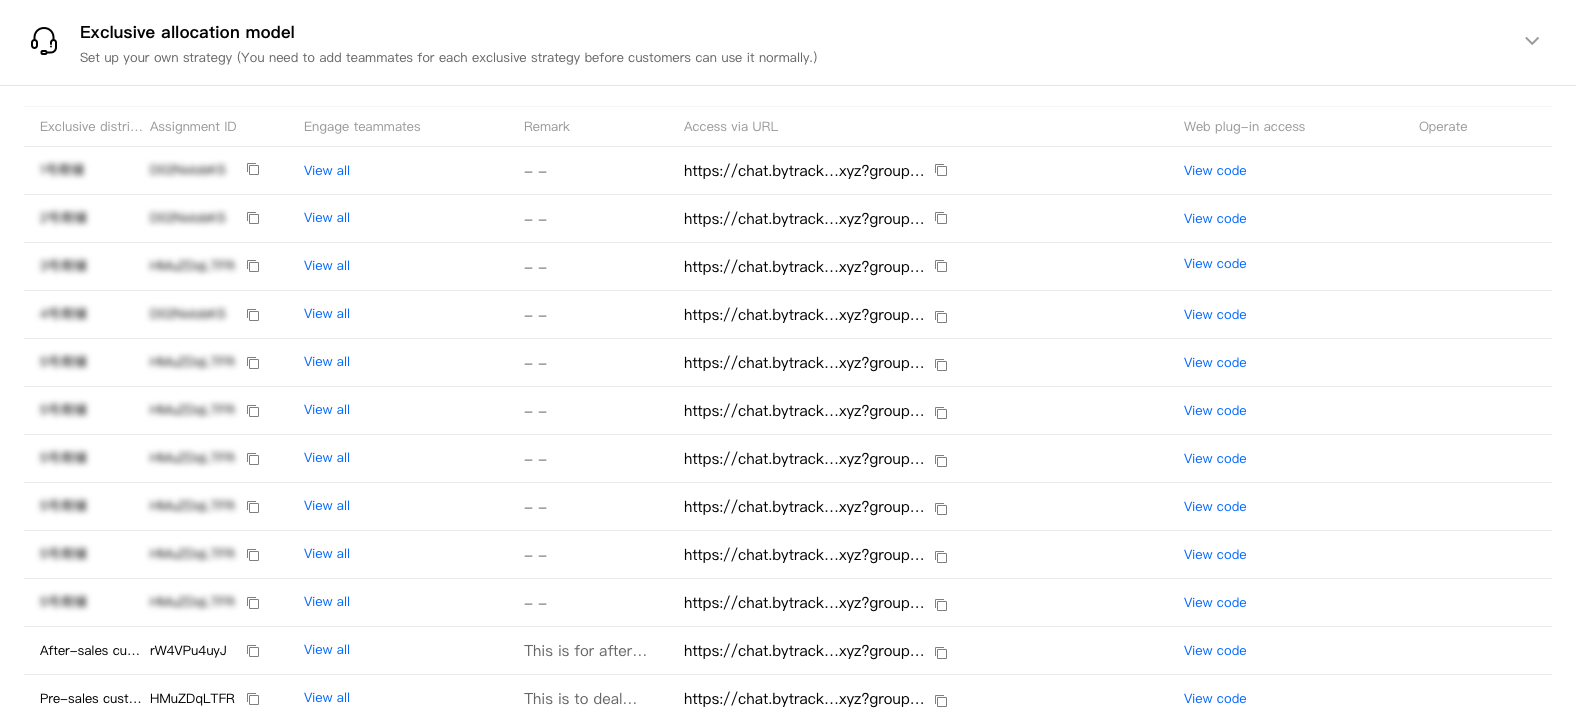The image size is (1576, 722).
Task: Click the 'Exclusive allocation model' title
Action: tap(187, 32)
